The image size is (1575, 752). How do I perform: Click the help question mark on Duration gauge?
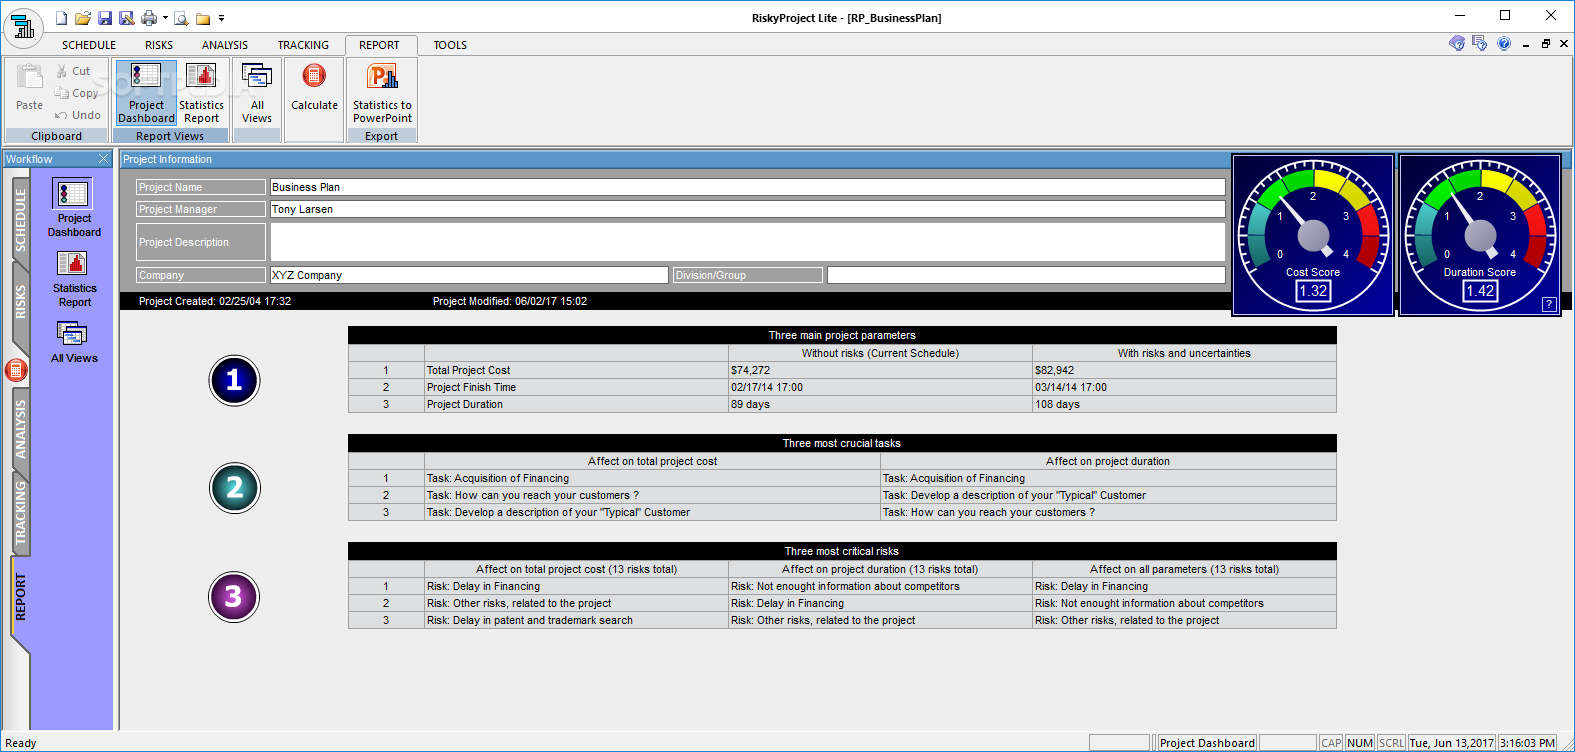pyautogui.click(x=1549, y=304)
